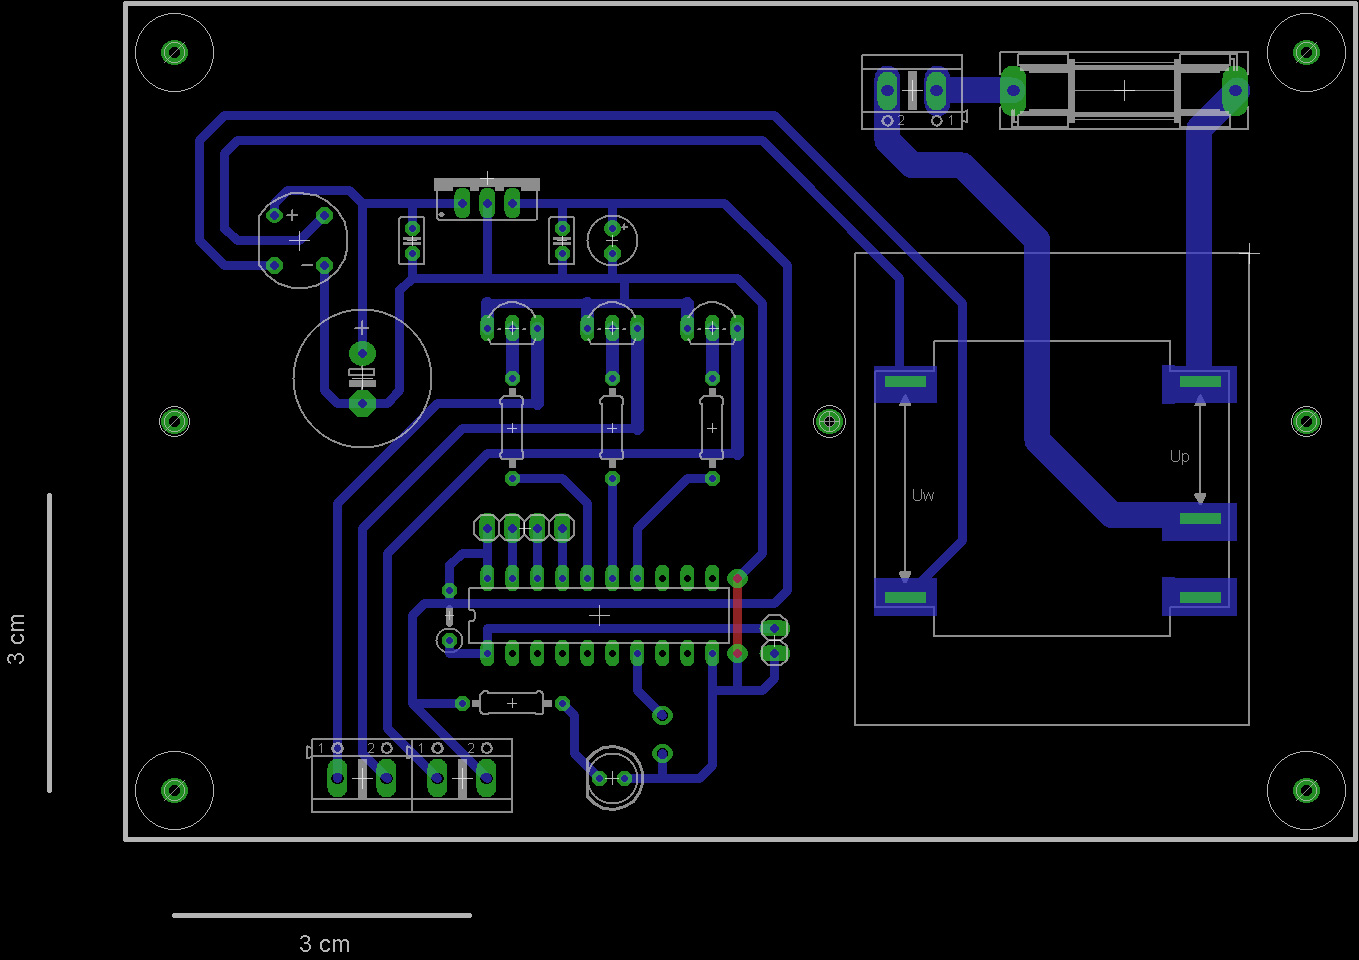This screenshot has width=1359, height=960.
Task: Select the DIP integrated circuit body
Action: click(x=599, y=615)
